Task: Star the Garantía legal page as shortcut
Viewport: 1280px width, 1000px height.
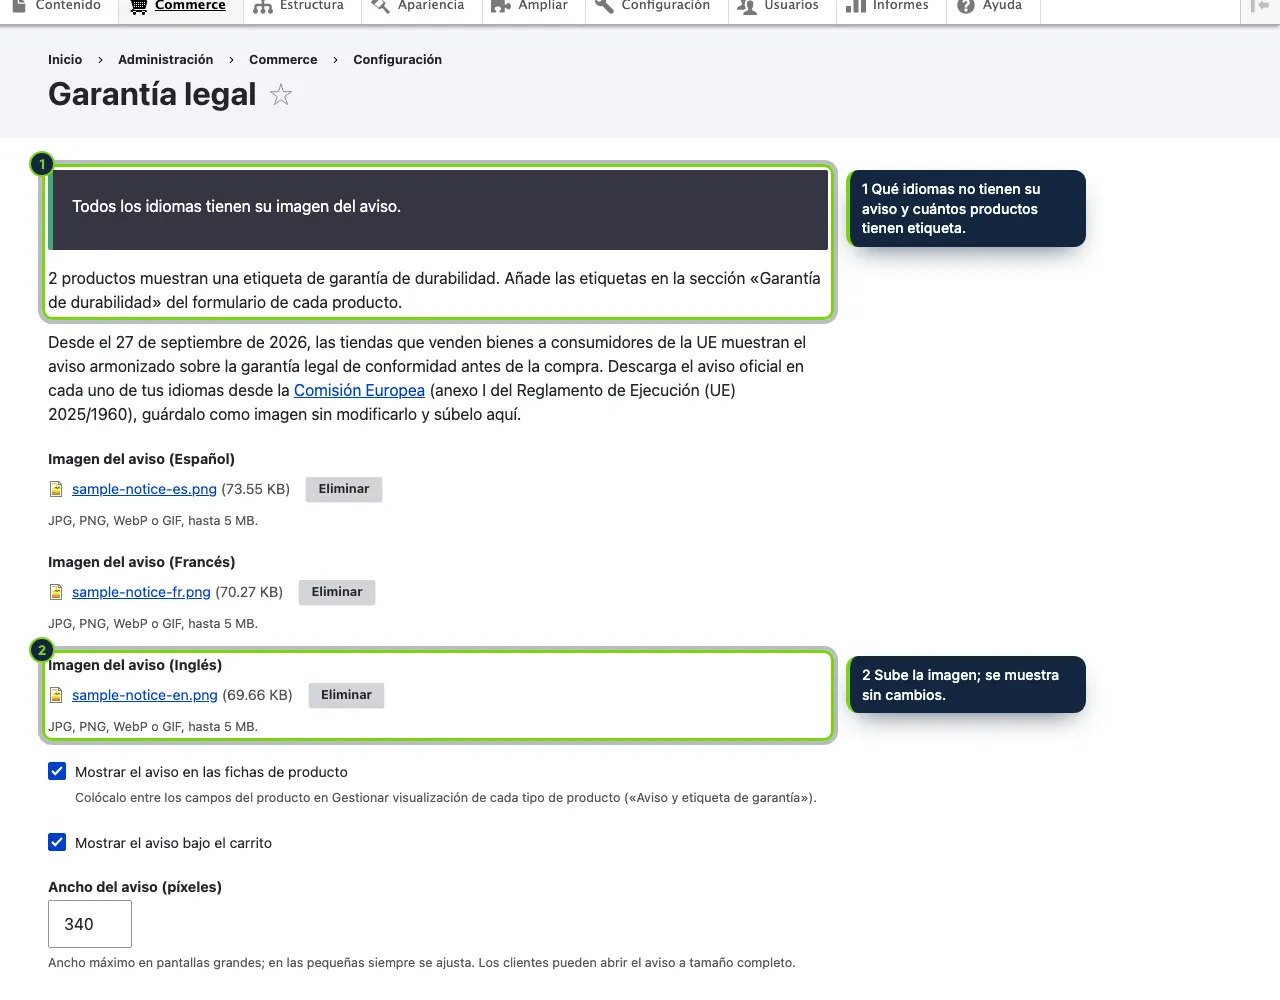Action: coord(281,95)
